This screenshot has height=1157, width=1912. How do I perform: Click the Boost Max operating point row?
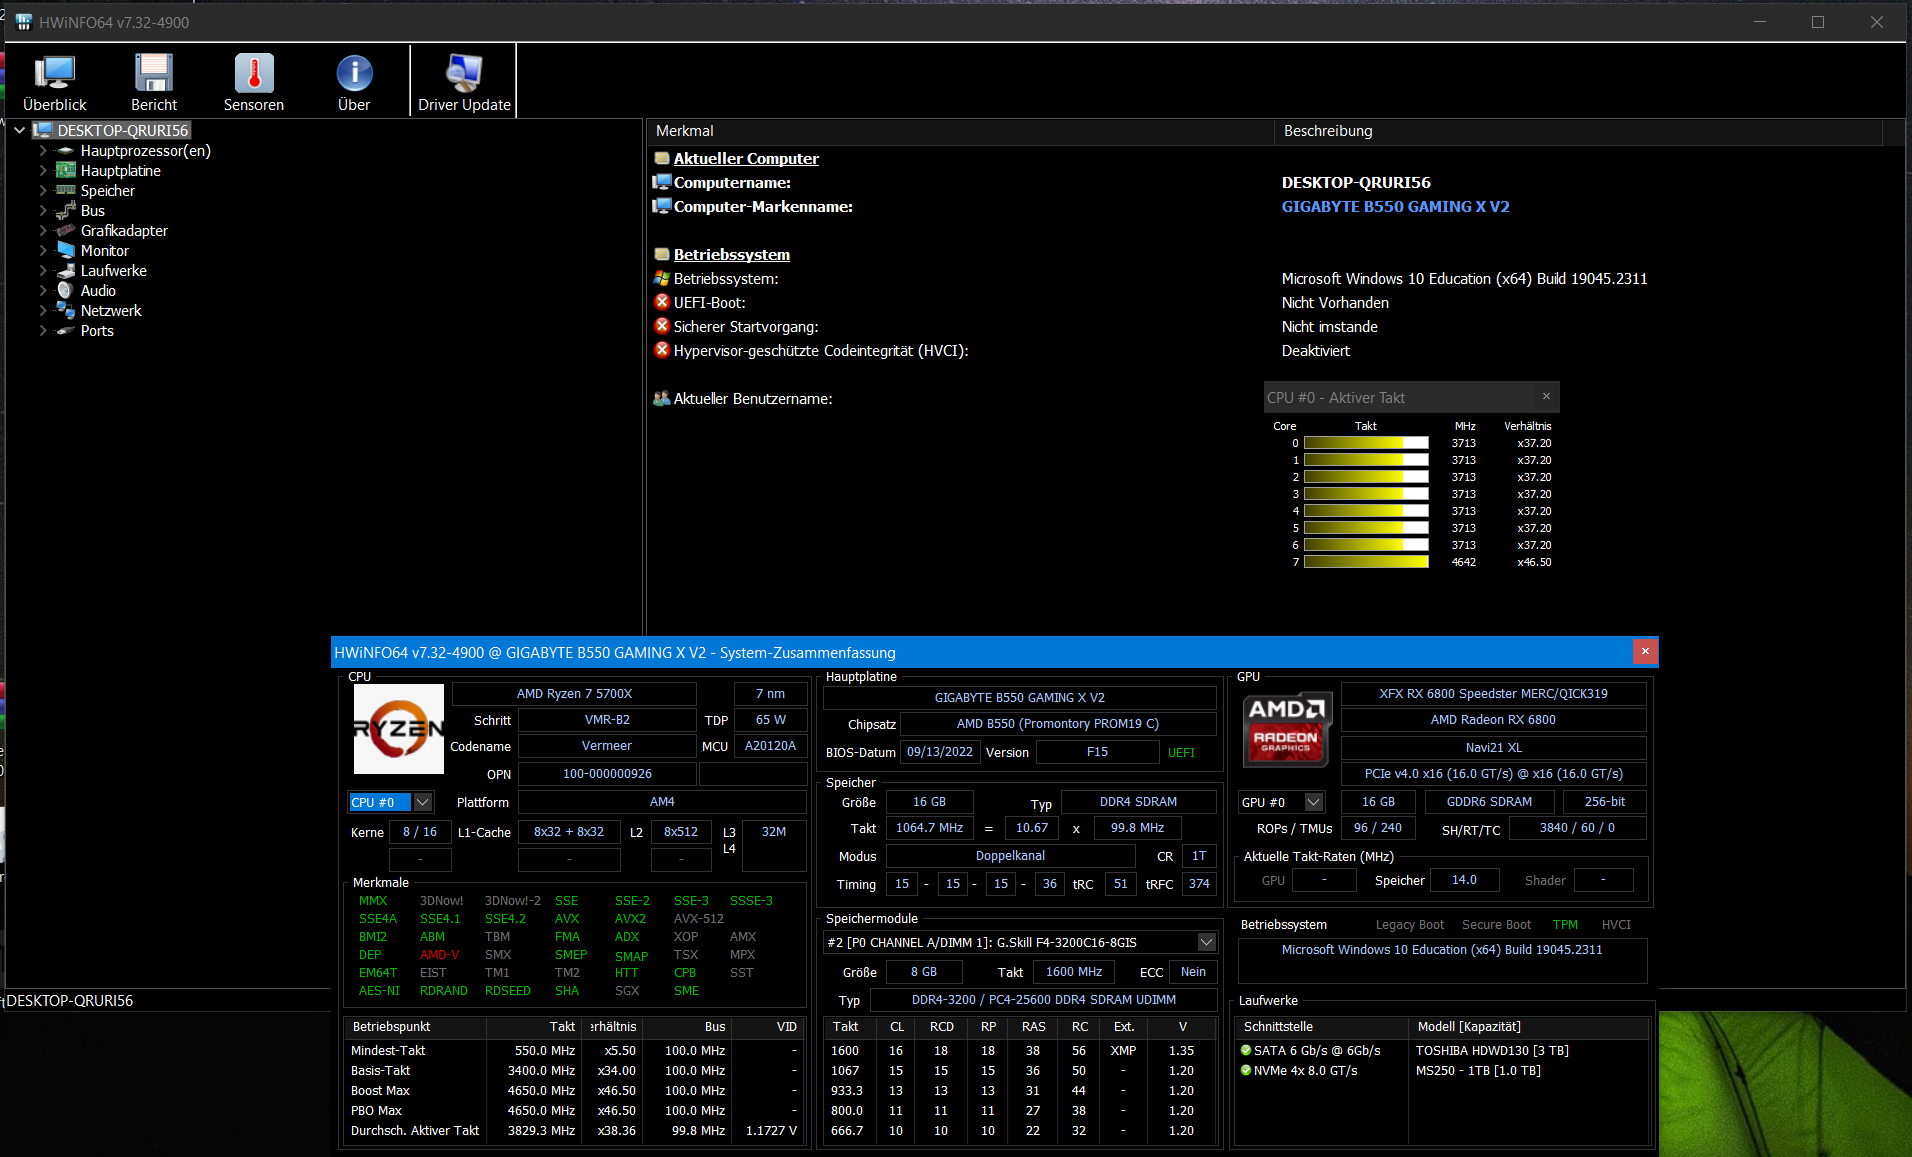(x=574, y=1090)
